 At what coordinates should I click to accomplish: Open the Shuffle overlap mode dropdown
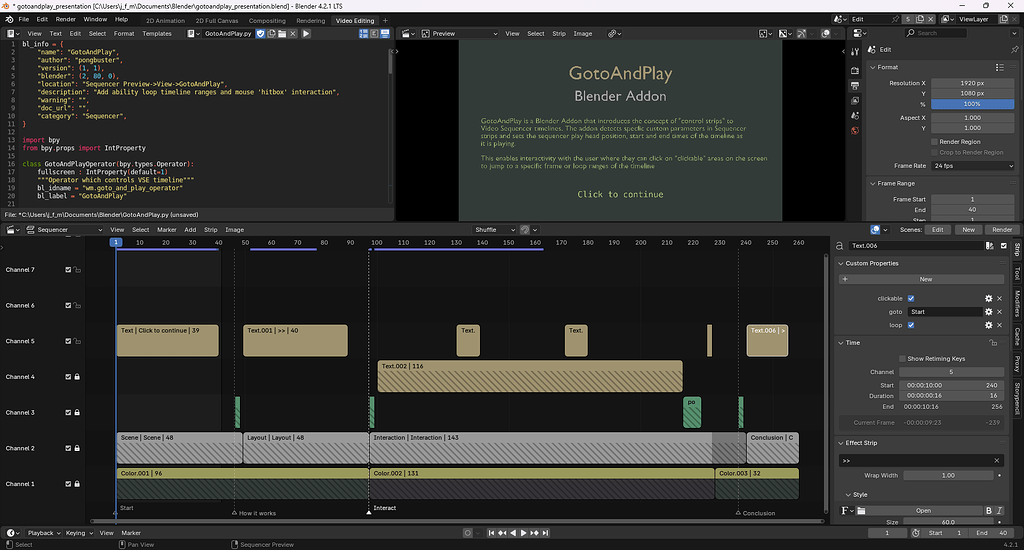[494, 230]
